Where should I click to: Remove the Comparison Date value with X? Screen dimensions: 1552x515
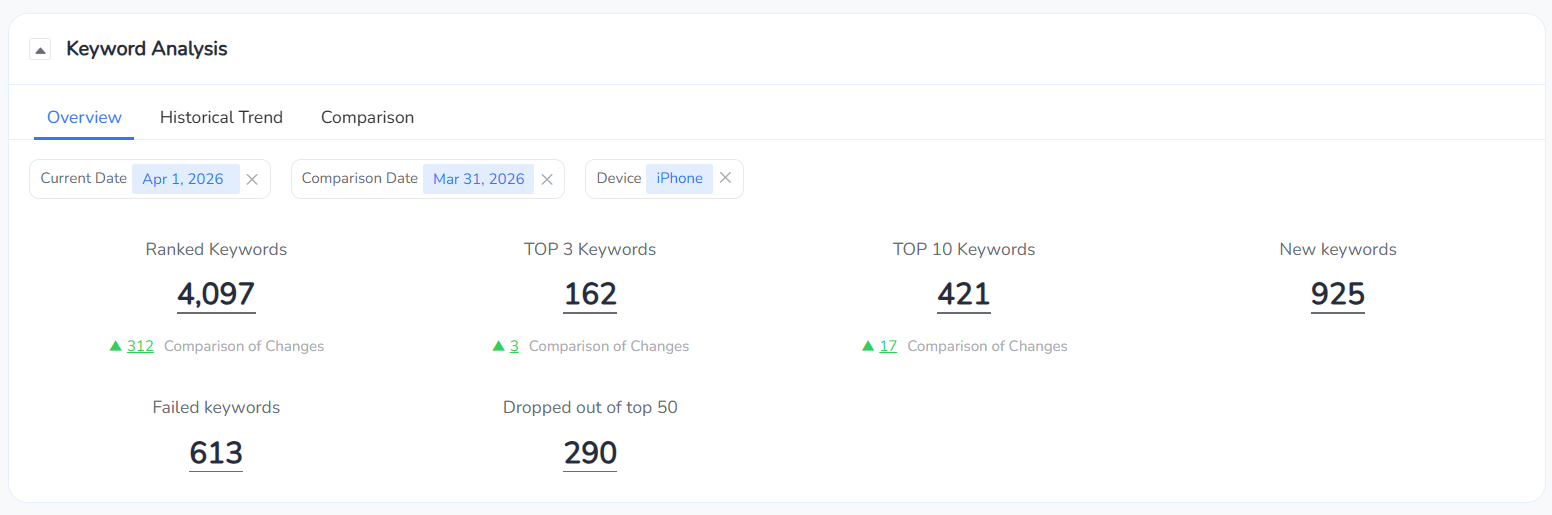point(547,179)
